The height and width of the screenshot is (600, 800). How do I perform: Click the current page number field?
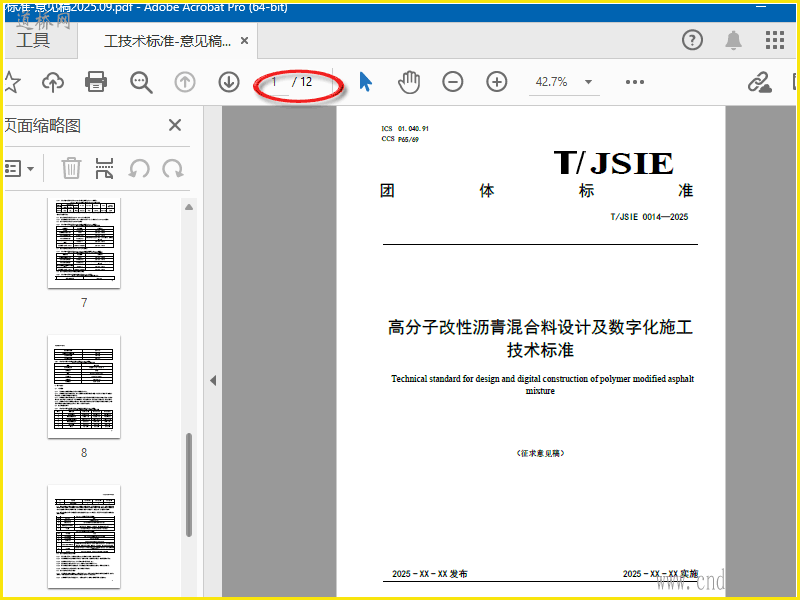pyautogui.click(x=275, y=82)
